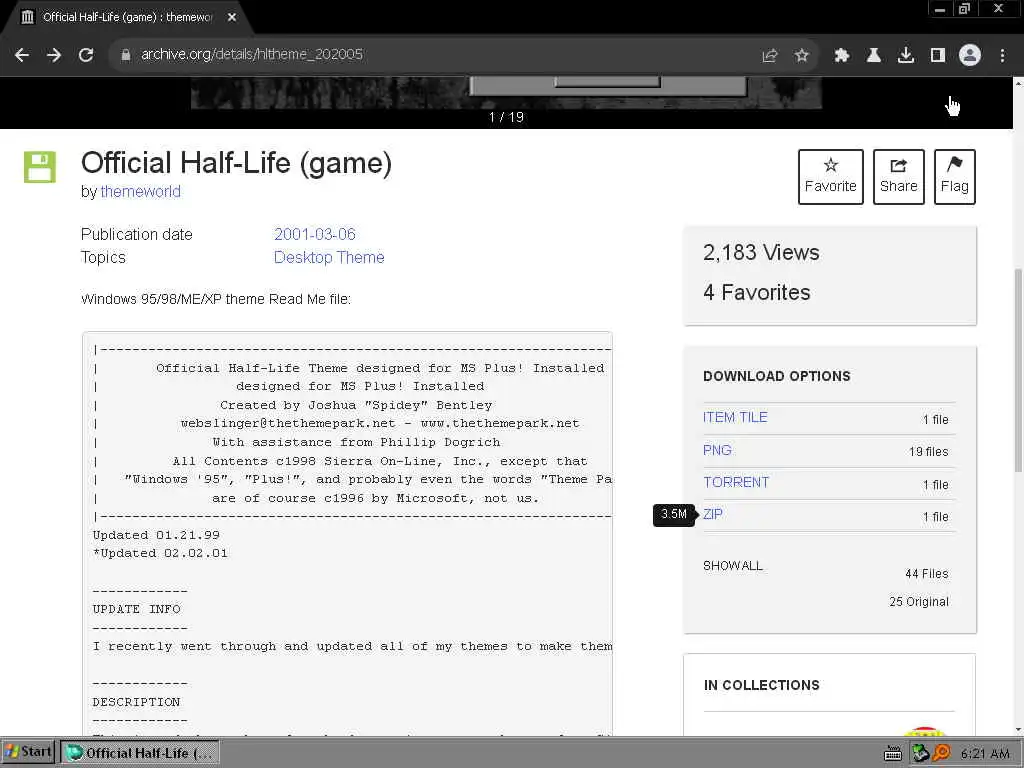
Task: Click the 1 / 19 image counter
Action: 506,118
